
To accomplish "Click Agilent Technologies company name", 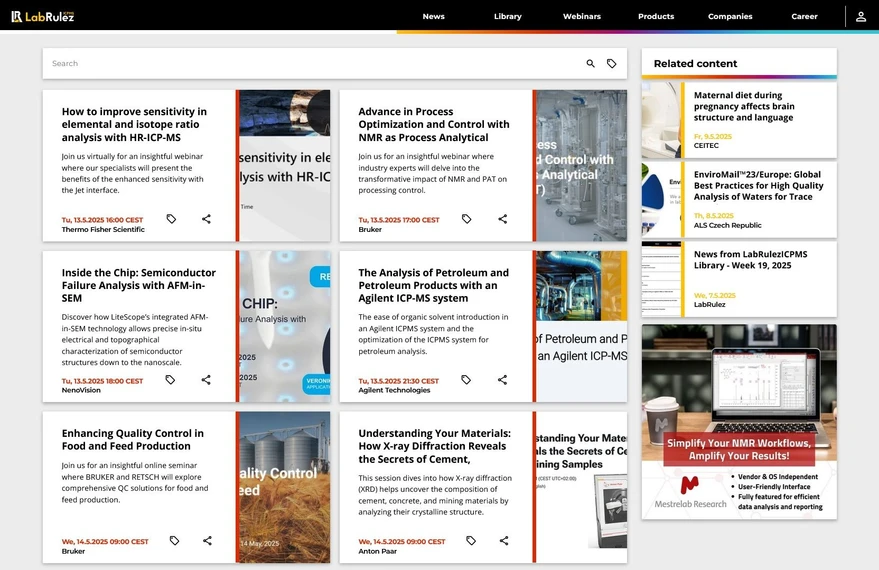I will click(394, 390).
